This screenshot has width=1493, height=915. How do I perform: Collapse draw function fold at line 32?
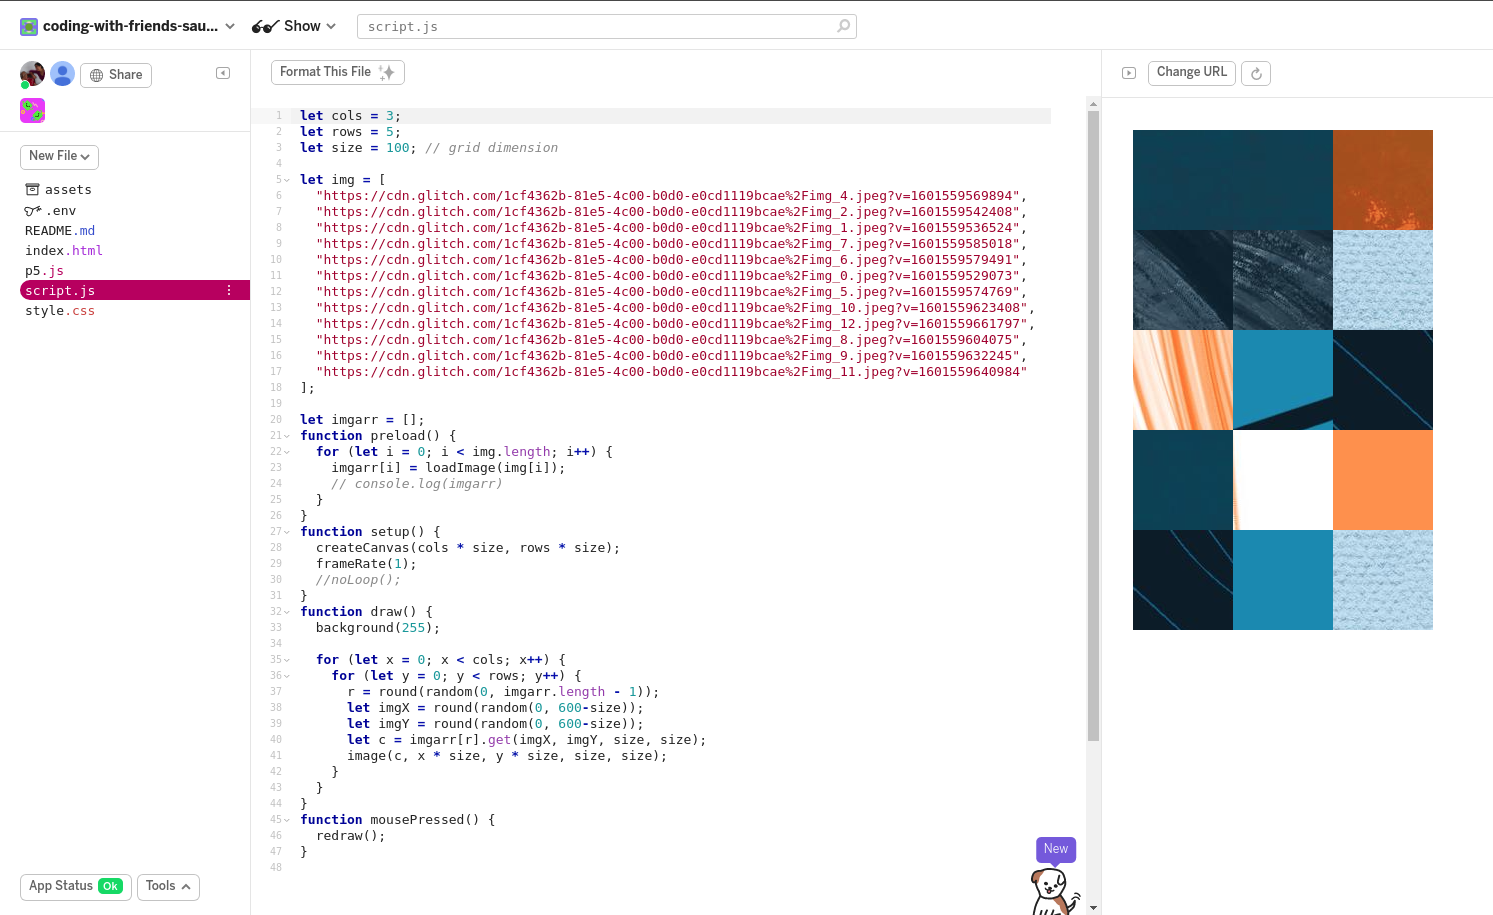coord(287,612)
